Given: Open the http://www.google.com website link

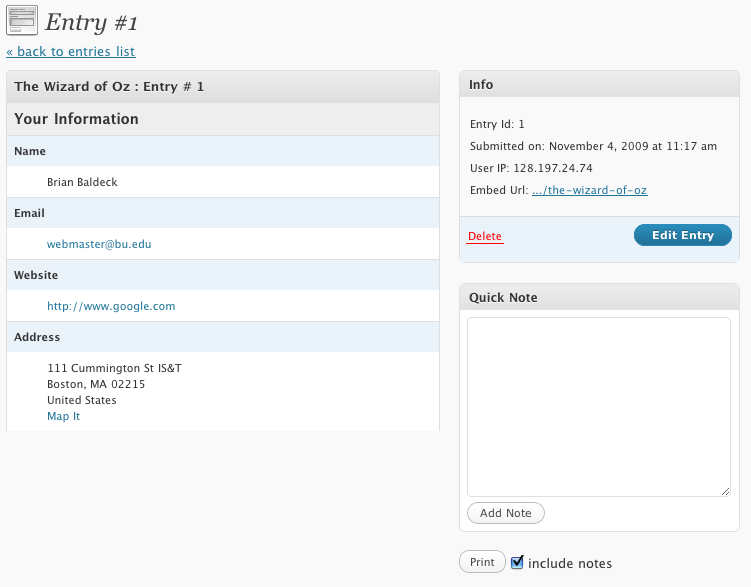Looking at the screenshot, I should pos(111,306).
